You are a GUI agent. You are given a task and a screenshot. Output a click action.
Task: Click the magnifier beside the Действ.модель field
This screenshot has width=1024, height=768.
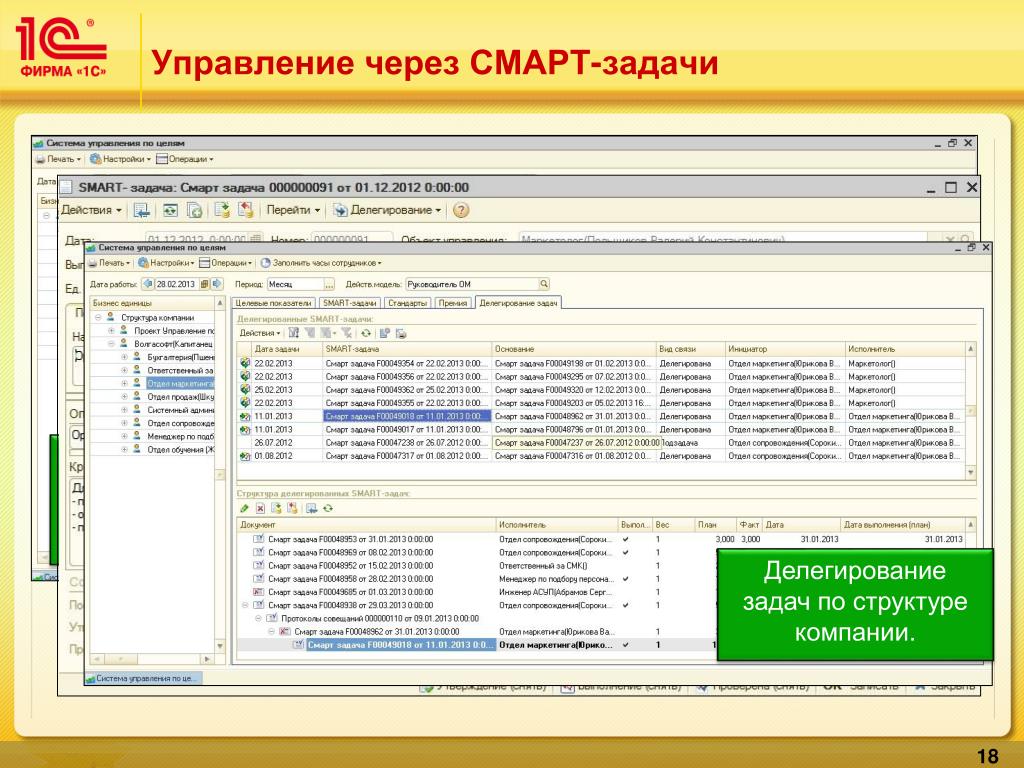click(543, 284)
